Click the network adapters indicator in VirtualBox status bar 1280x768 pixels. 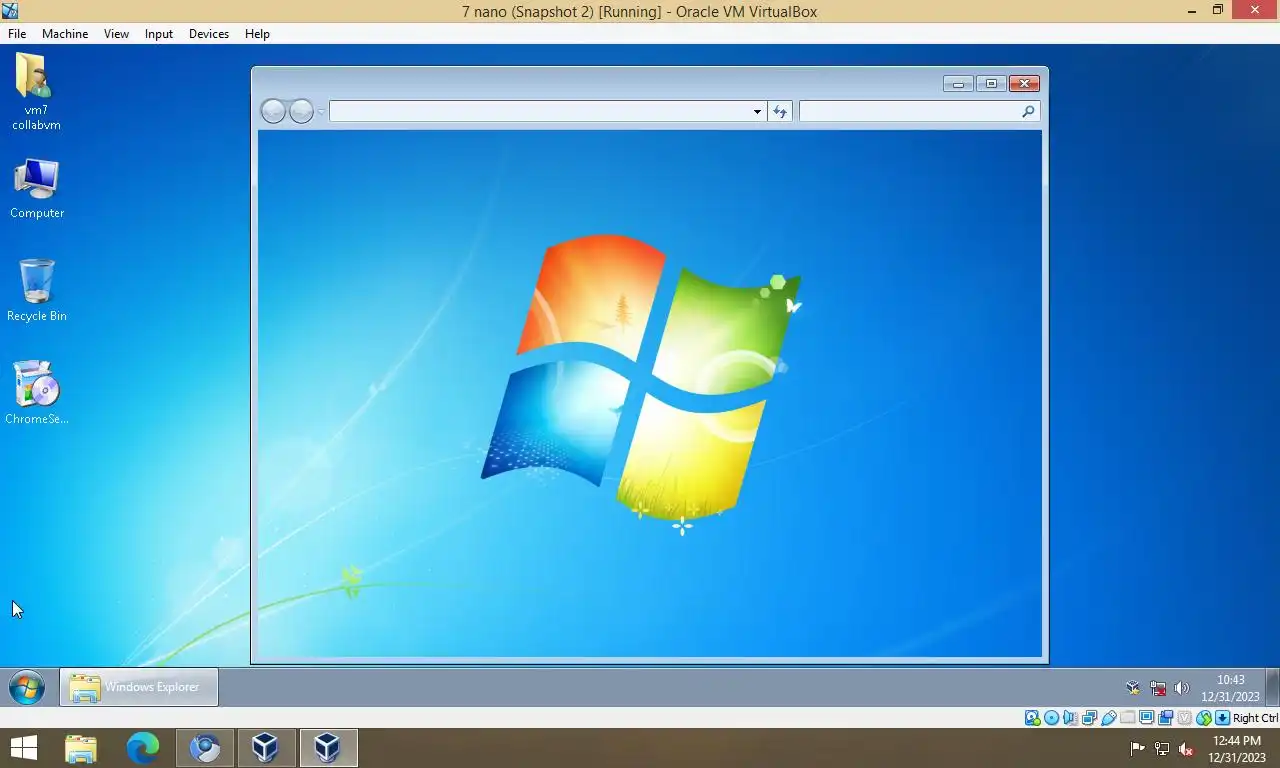[1089, 718]
